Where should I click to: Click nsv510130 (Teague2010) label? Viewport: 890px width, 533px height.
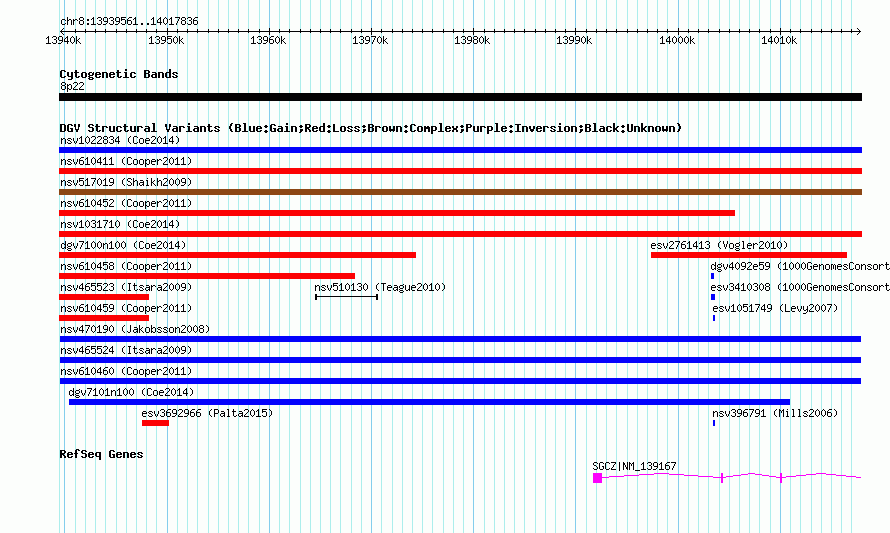point(380,287)
